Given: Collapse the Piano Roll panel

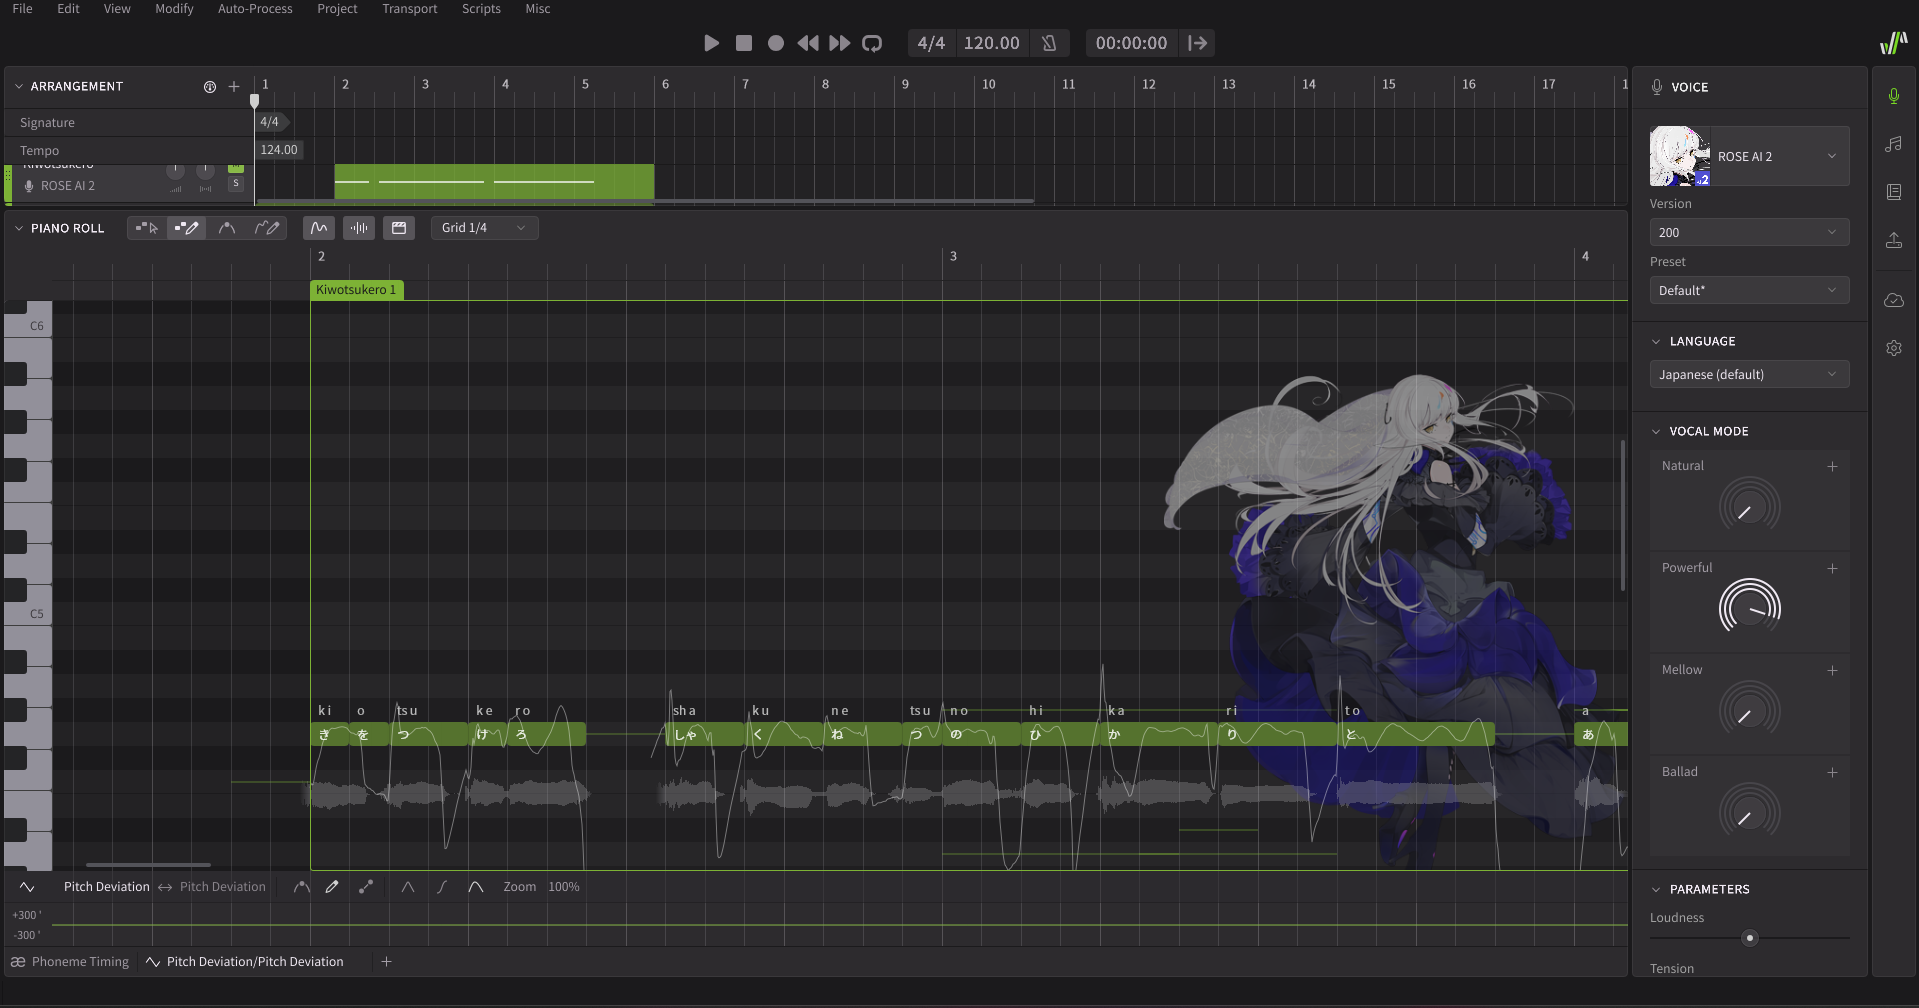Looking at the screenshot, I should pyautogui.click(x=18, y=228).
